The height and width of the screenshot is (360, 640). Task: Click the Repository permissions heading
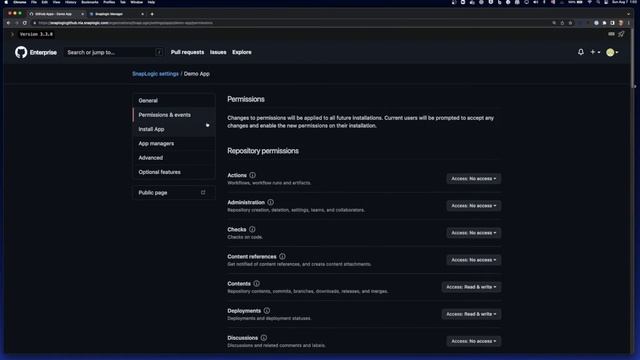(263, 151)
